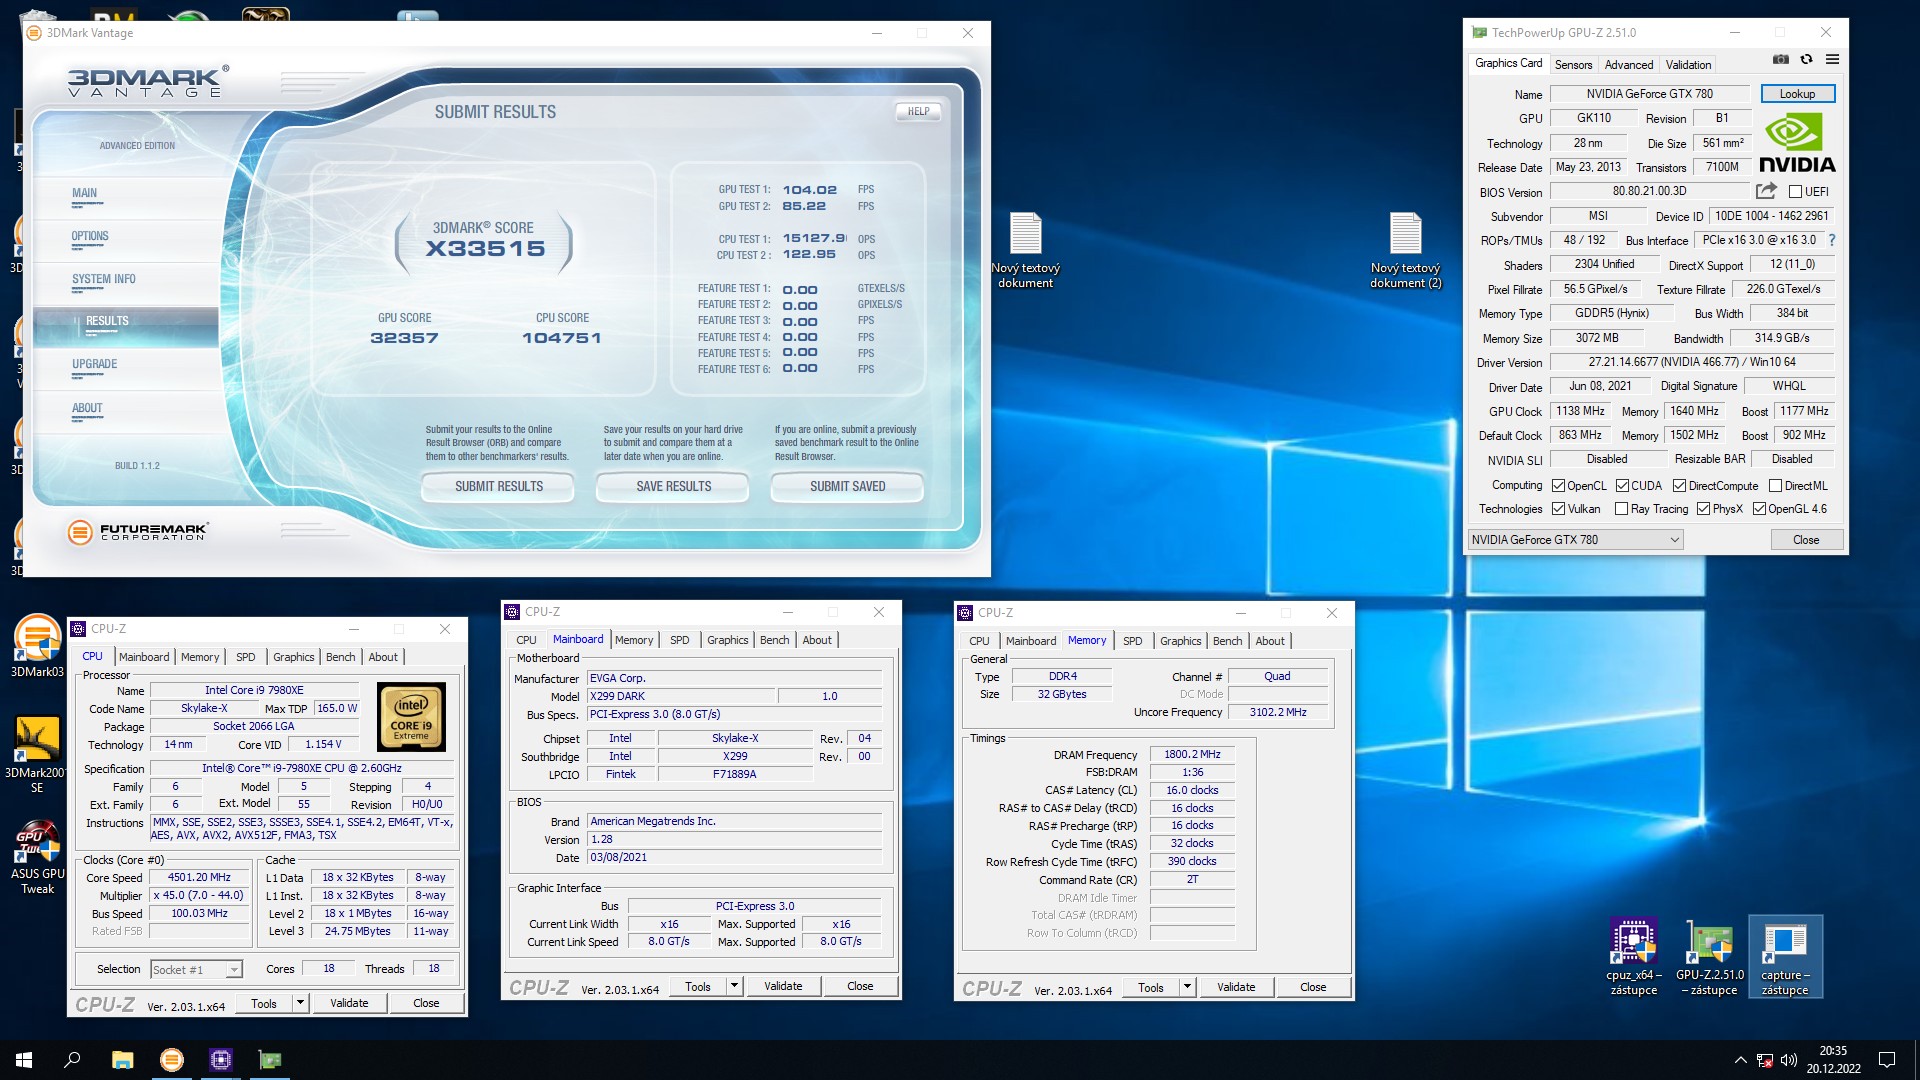Toggle the Ray Tracing checkbox
The image size is (1920, 1080).
(x=1621, y=509)
